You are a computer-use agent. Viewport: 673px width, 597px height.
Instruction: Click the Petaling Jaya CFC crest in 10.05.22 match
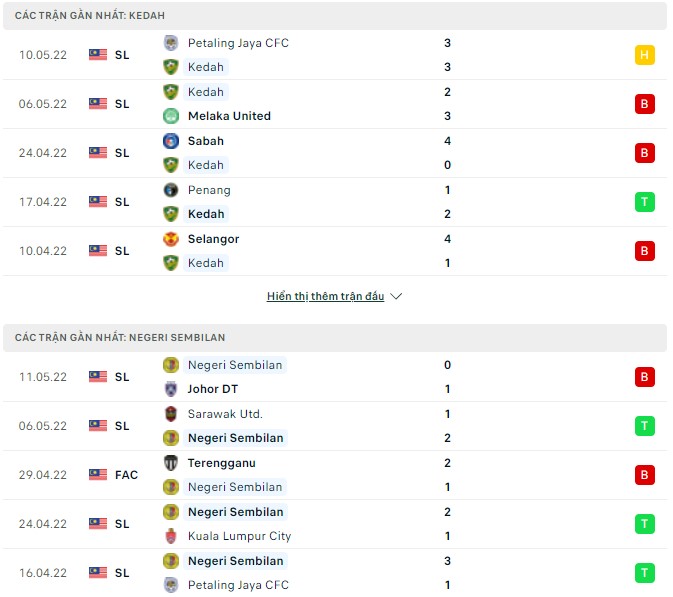point(170,43)
